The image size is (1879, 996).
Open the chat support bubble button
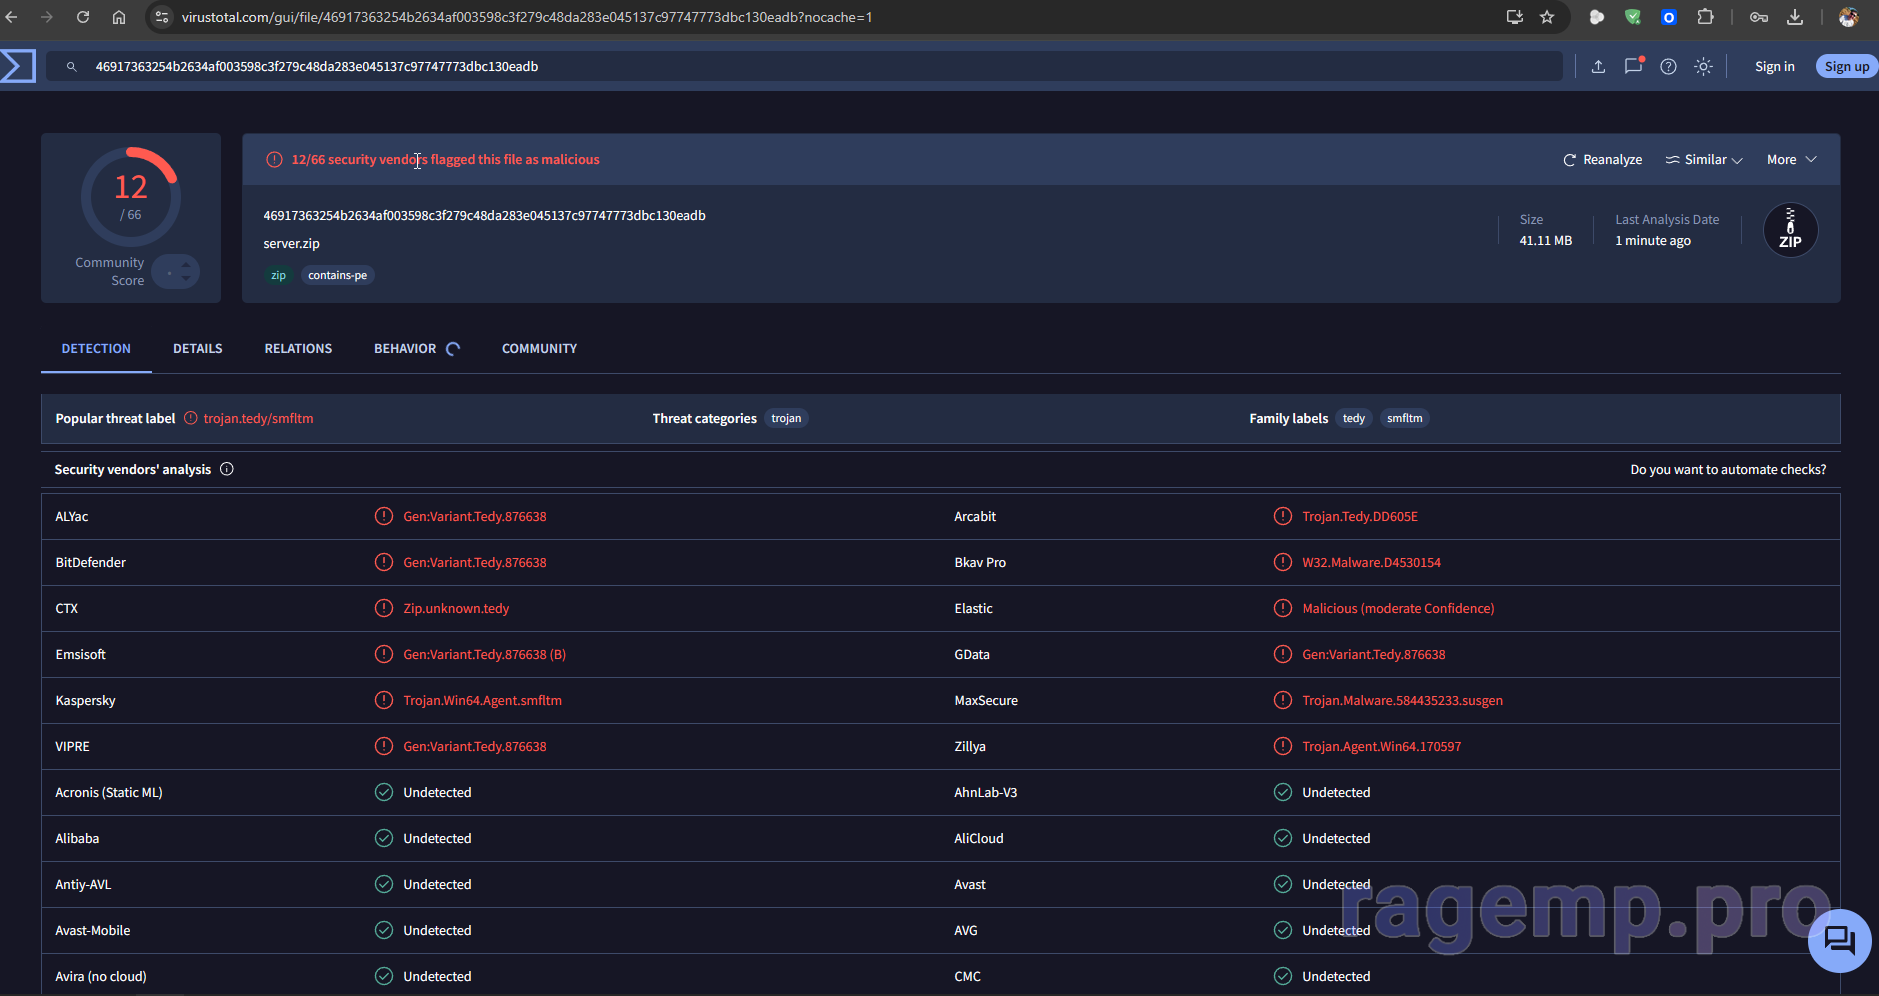[x=1839, y=941]
